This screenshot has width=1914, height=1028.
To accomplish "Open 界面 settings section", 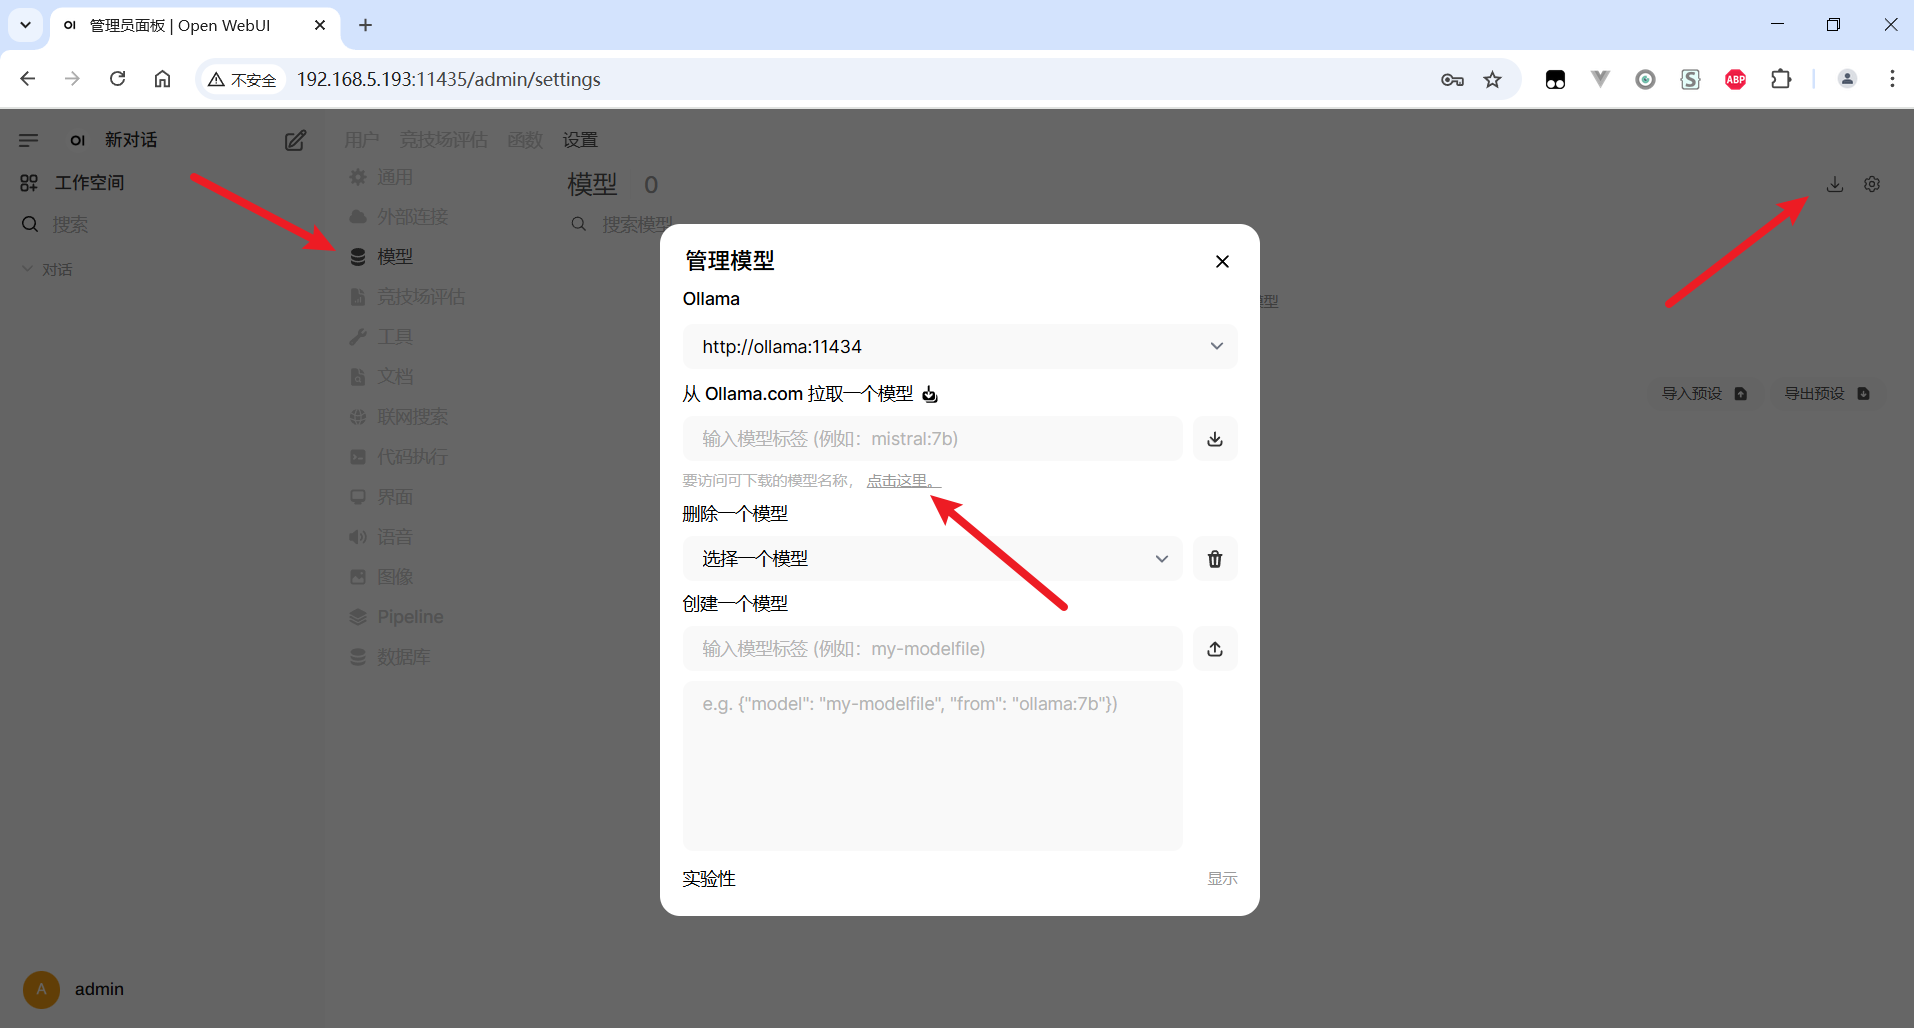I will (x=381, y=497).
